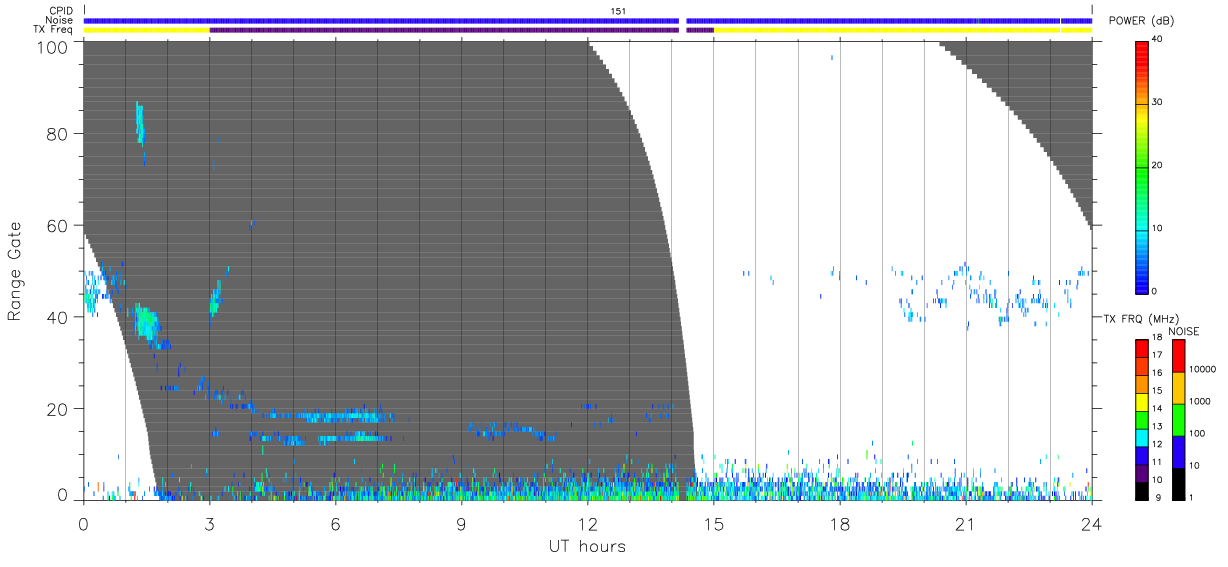Screen dimensions: 1228x567
Task: Click the UT hours axis title
Action: click(x=587, y=546)
